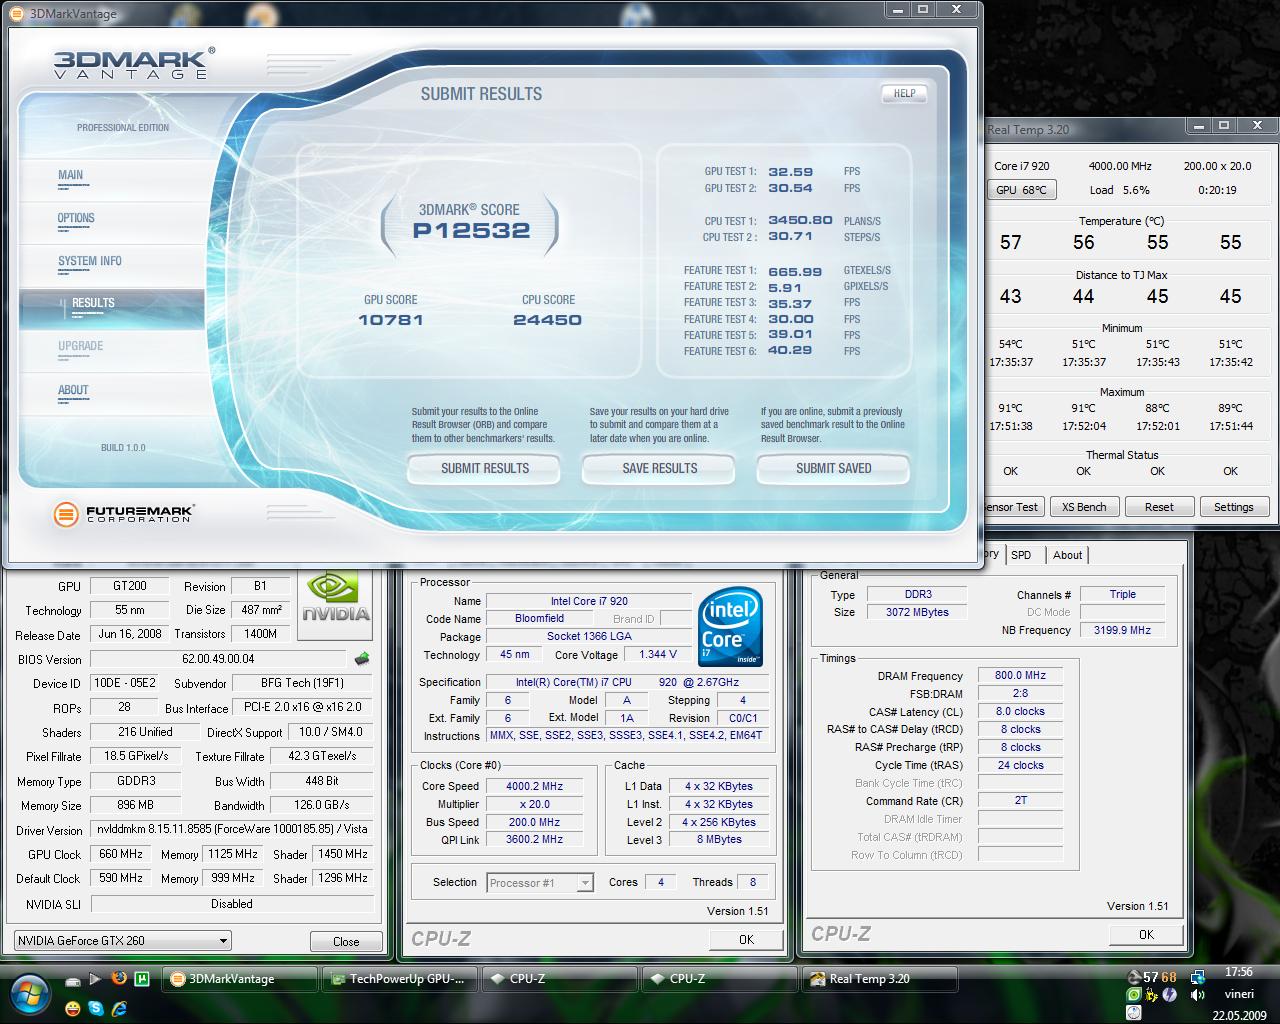Click the orange tray temperature reading 68

coord(1169,977)
